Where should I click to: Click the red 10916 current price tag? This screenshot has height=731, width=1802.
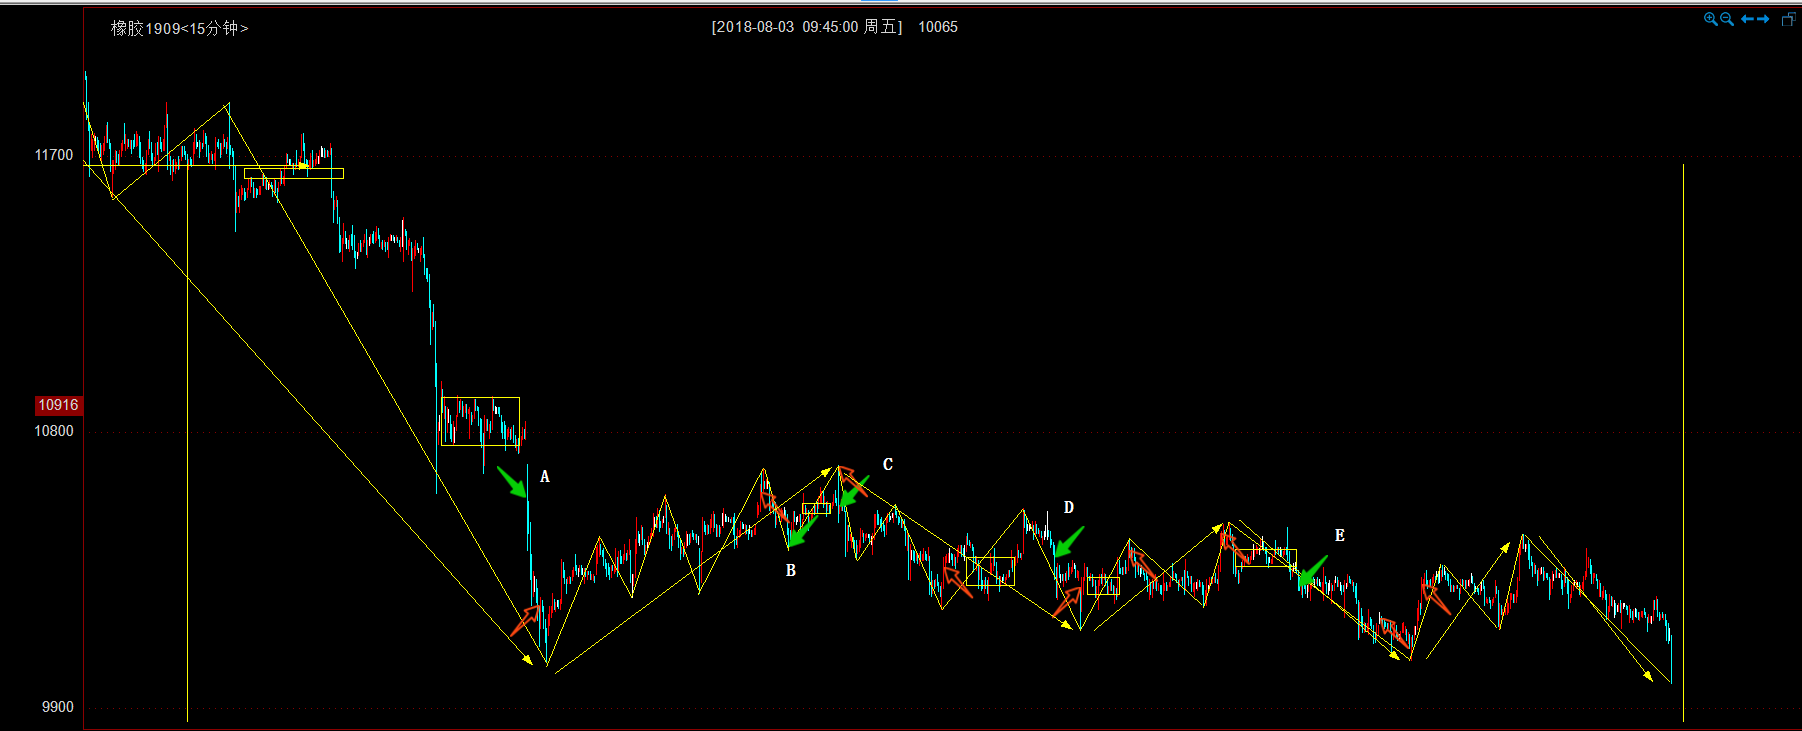tap(58, 405)
